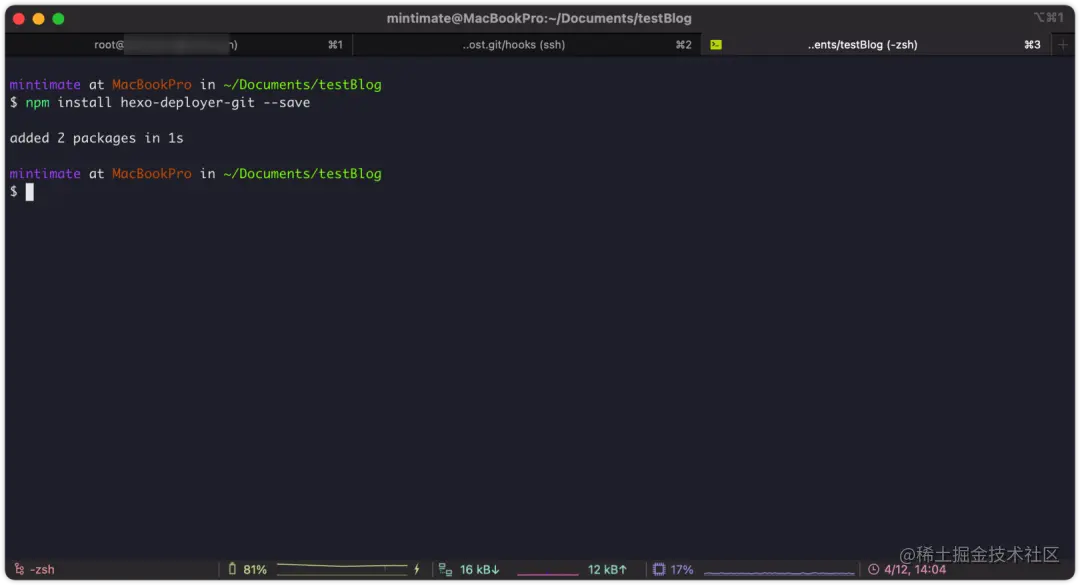Click the ⌘3 shortcut label on third tab
1080x585 pixels.
click(x=1032, y=45)
